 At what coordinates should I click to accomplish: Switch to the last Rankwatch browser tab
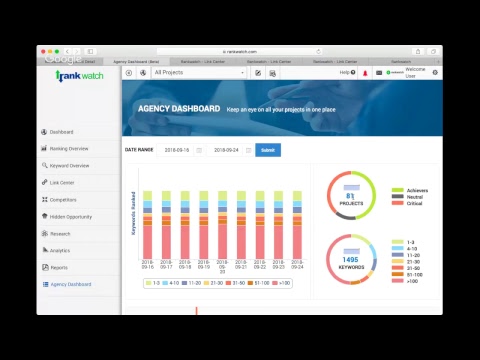tap(401, 62)
